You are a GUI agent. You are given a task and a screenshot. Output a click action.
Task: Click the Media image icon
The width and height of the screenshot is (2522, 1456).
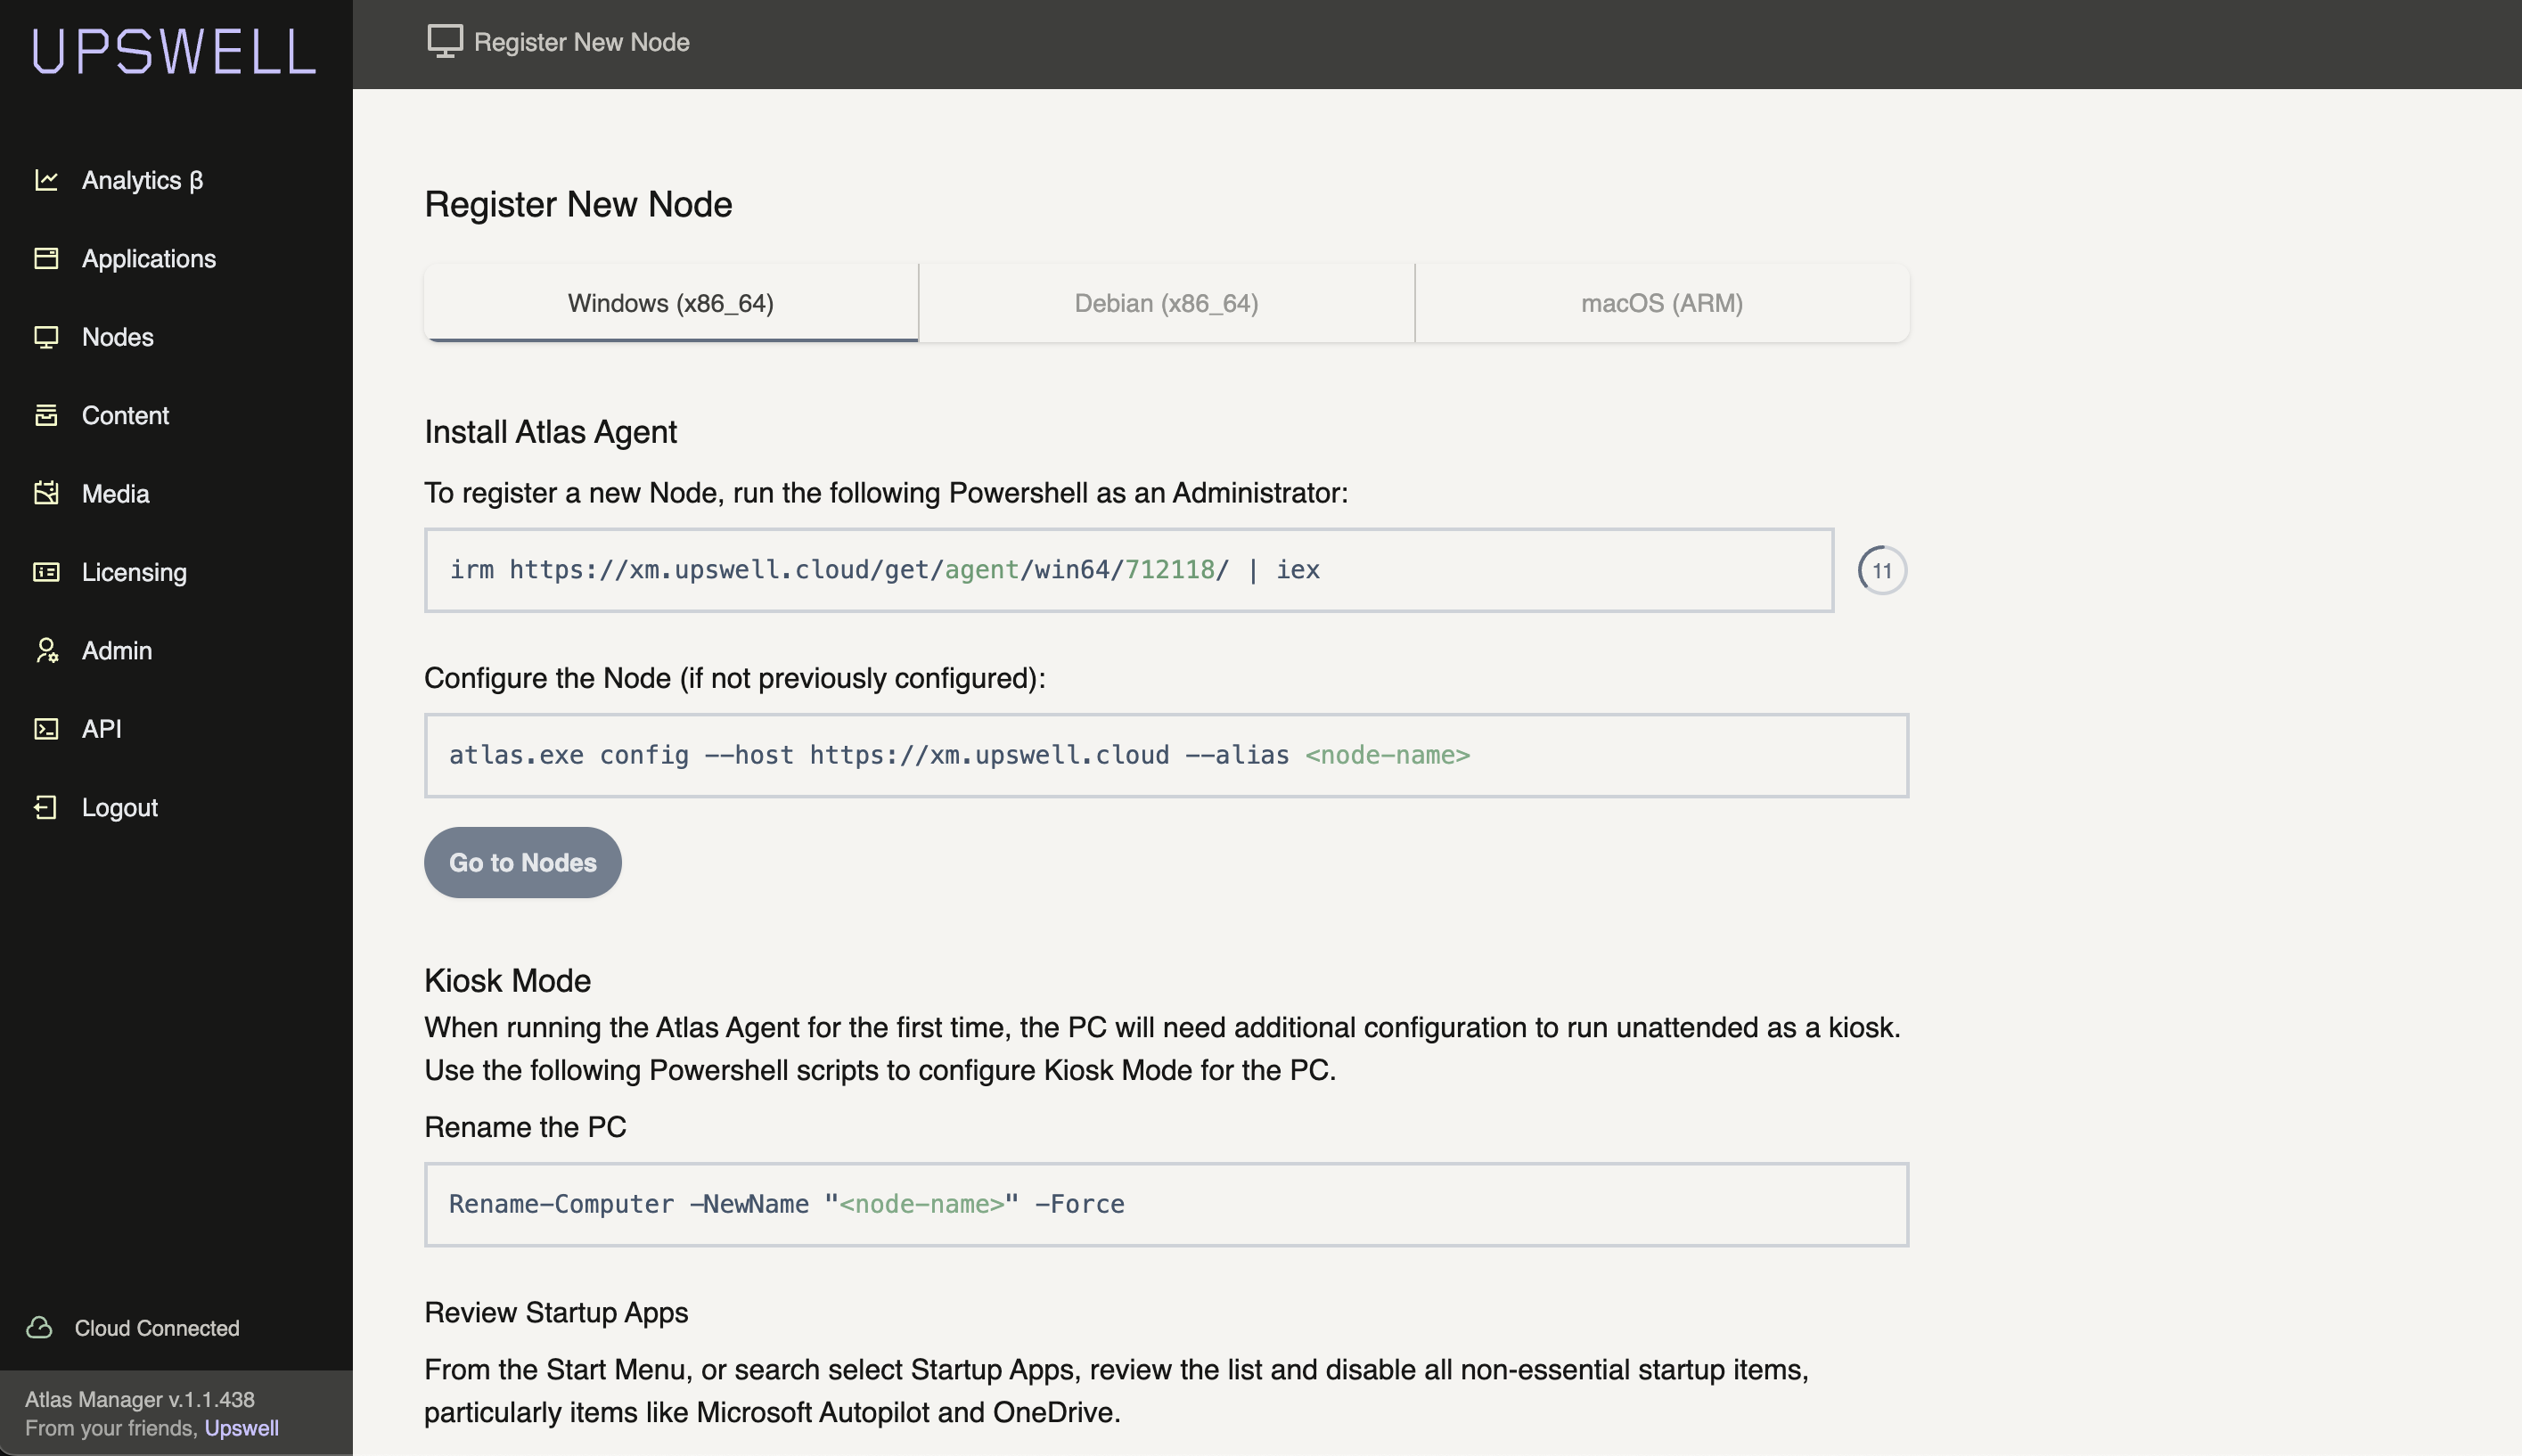coord(46,493)
